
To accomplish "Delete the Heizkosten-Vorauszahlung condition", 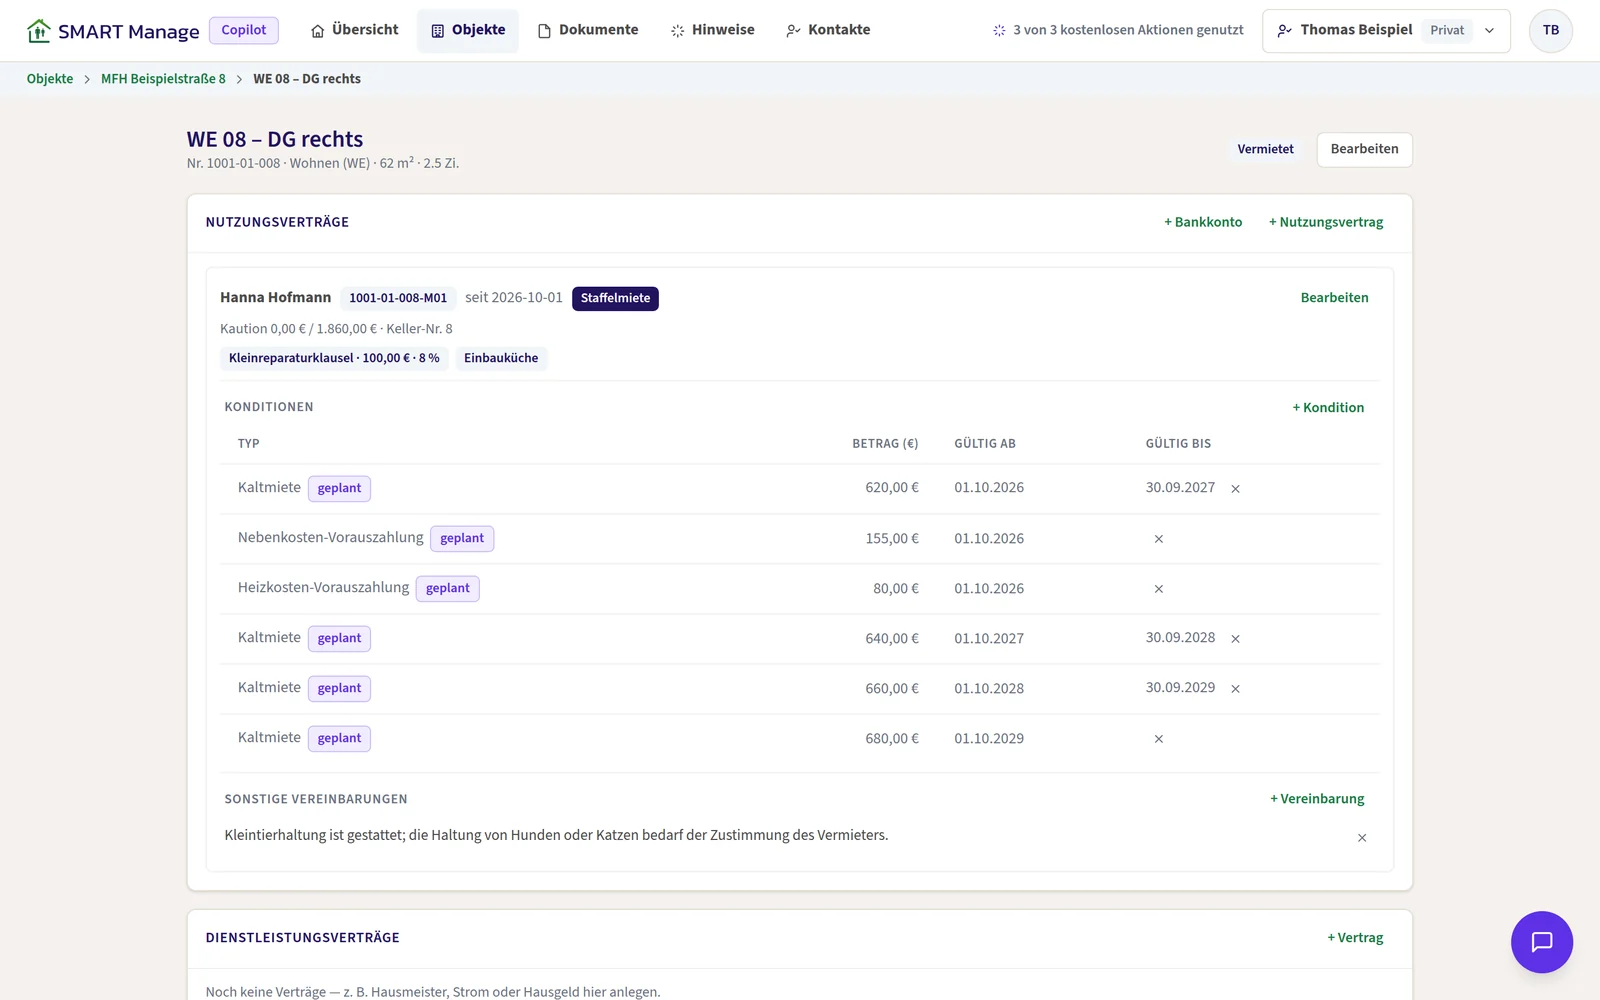I will point(1159,589).
